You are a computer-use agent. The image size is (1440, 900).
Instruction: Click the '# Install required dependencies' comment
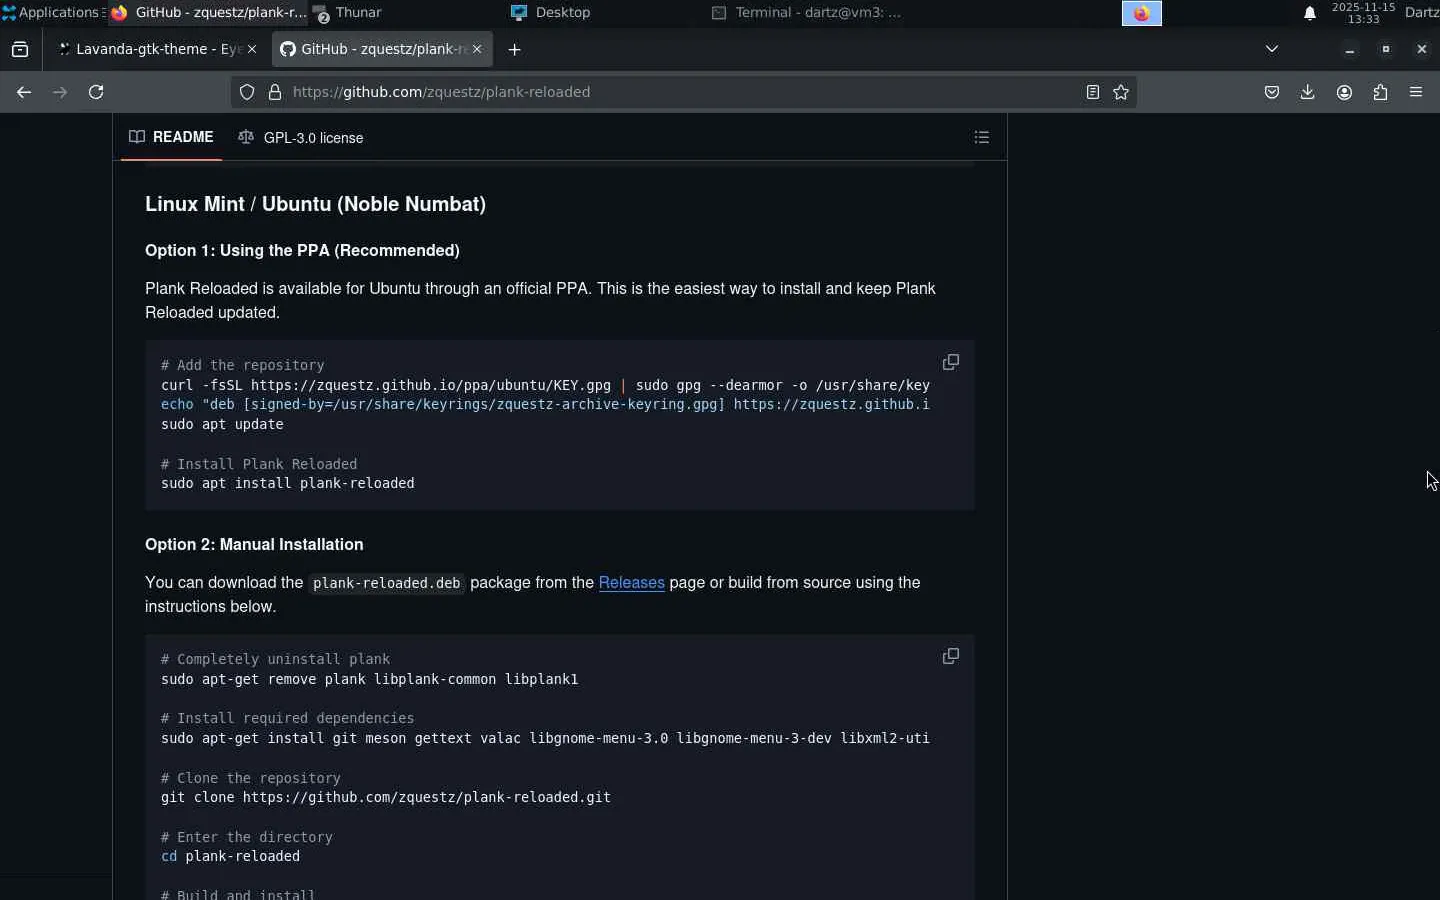287,718
